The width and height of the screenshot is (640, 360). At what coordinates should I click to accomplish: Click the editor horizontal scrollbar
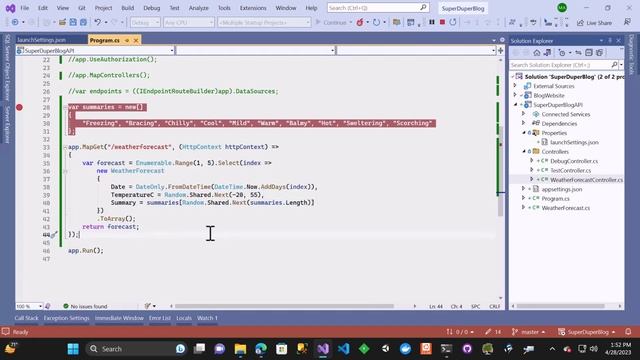[284, 306]
